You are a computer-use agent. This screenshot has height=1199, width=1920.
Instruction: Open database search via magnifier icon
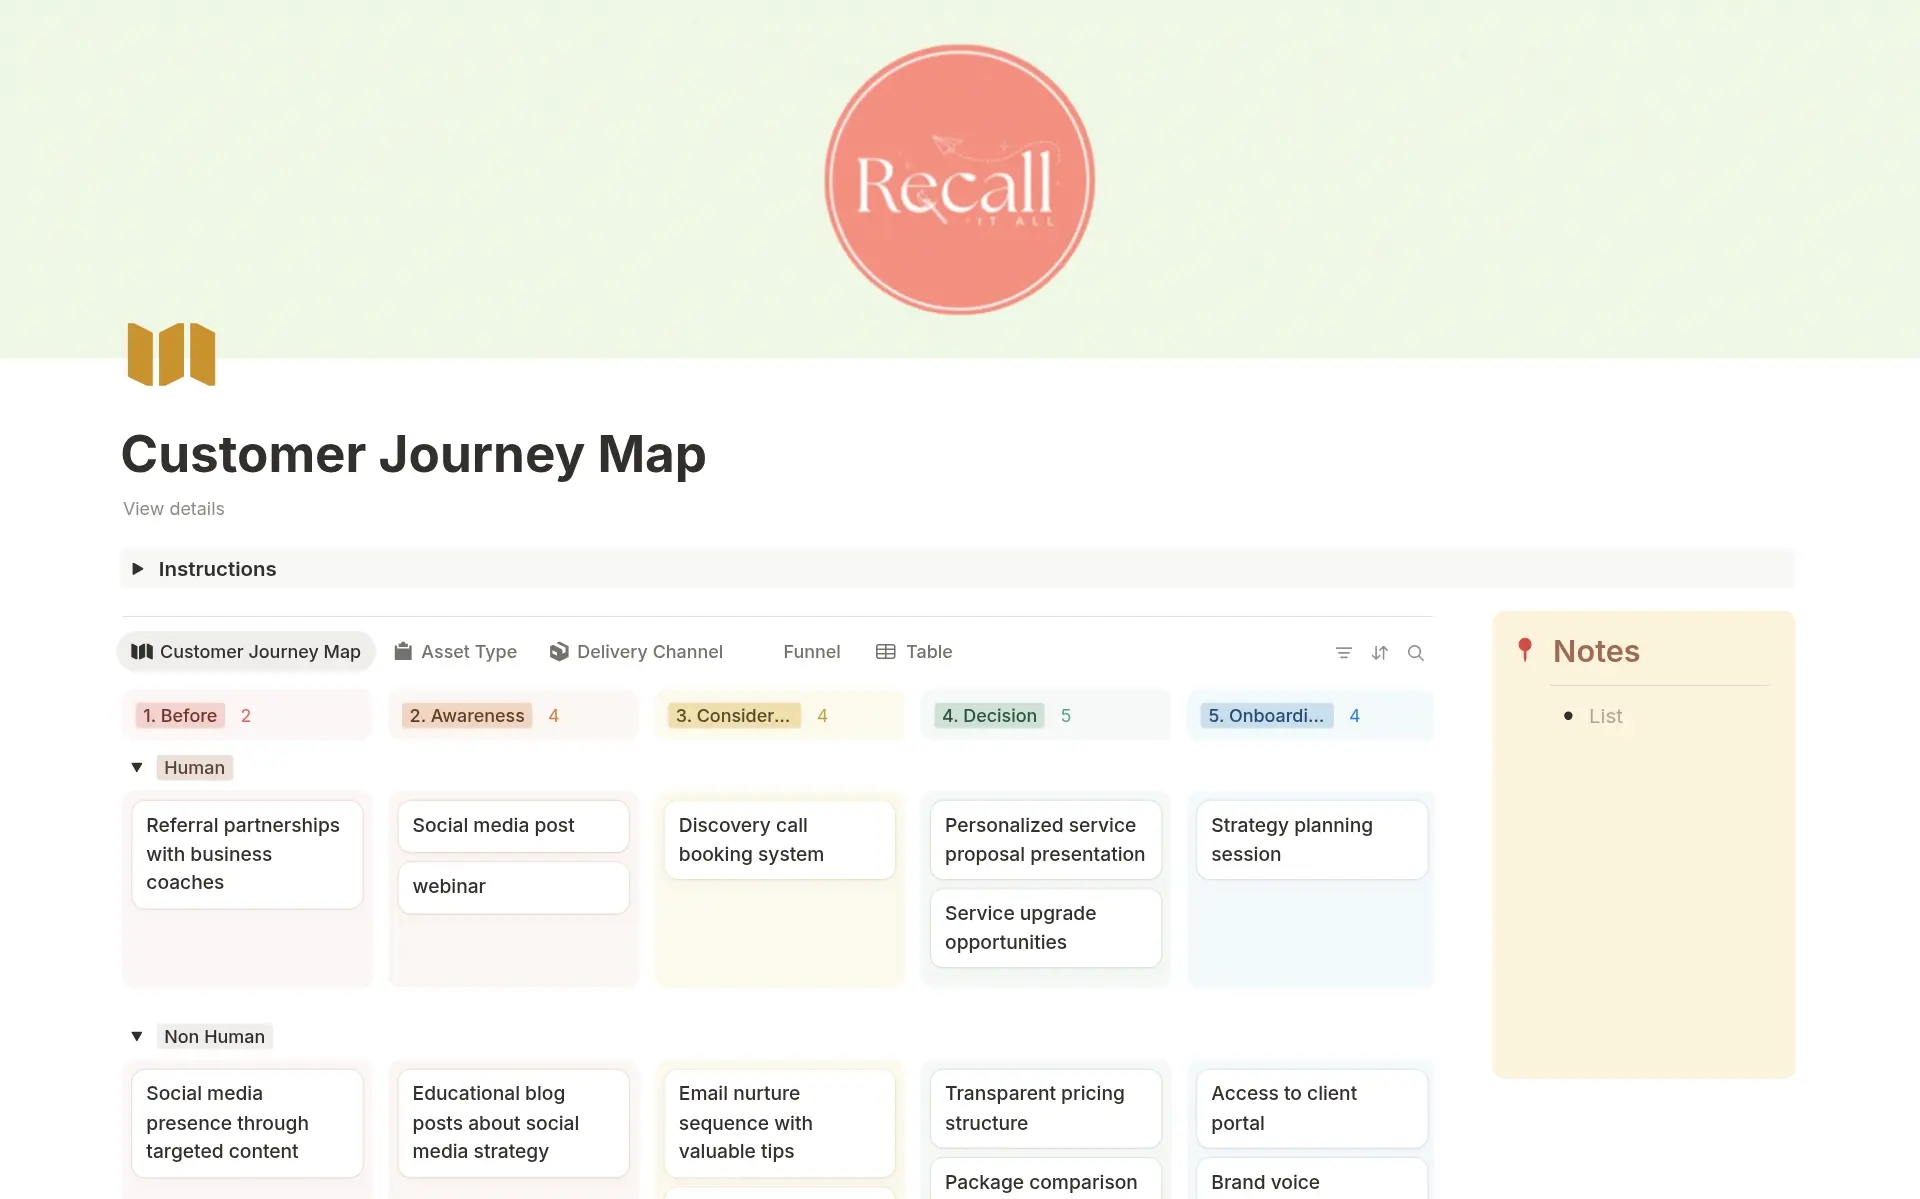pos(1417,652)
